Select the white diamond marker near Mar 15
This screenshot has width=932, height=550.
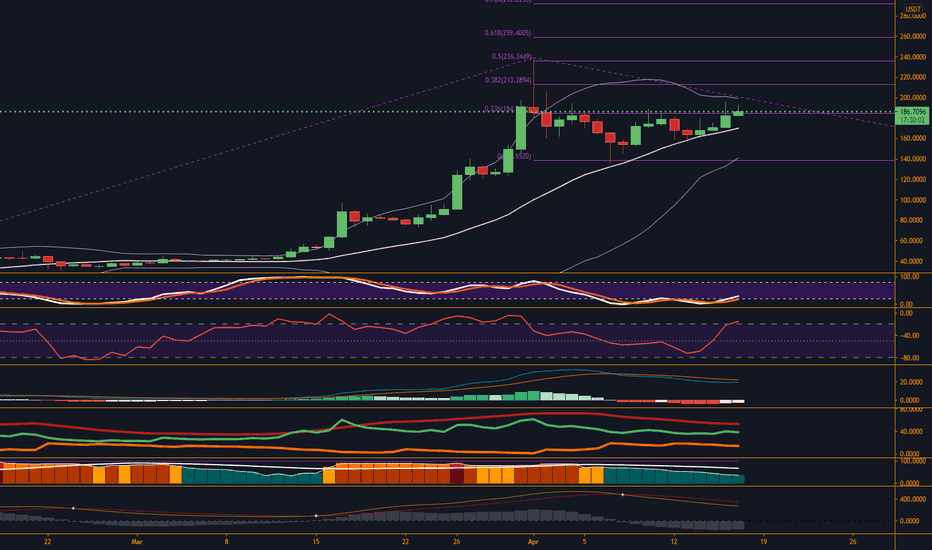point(316,516)
